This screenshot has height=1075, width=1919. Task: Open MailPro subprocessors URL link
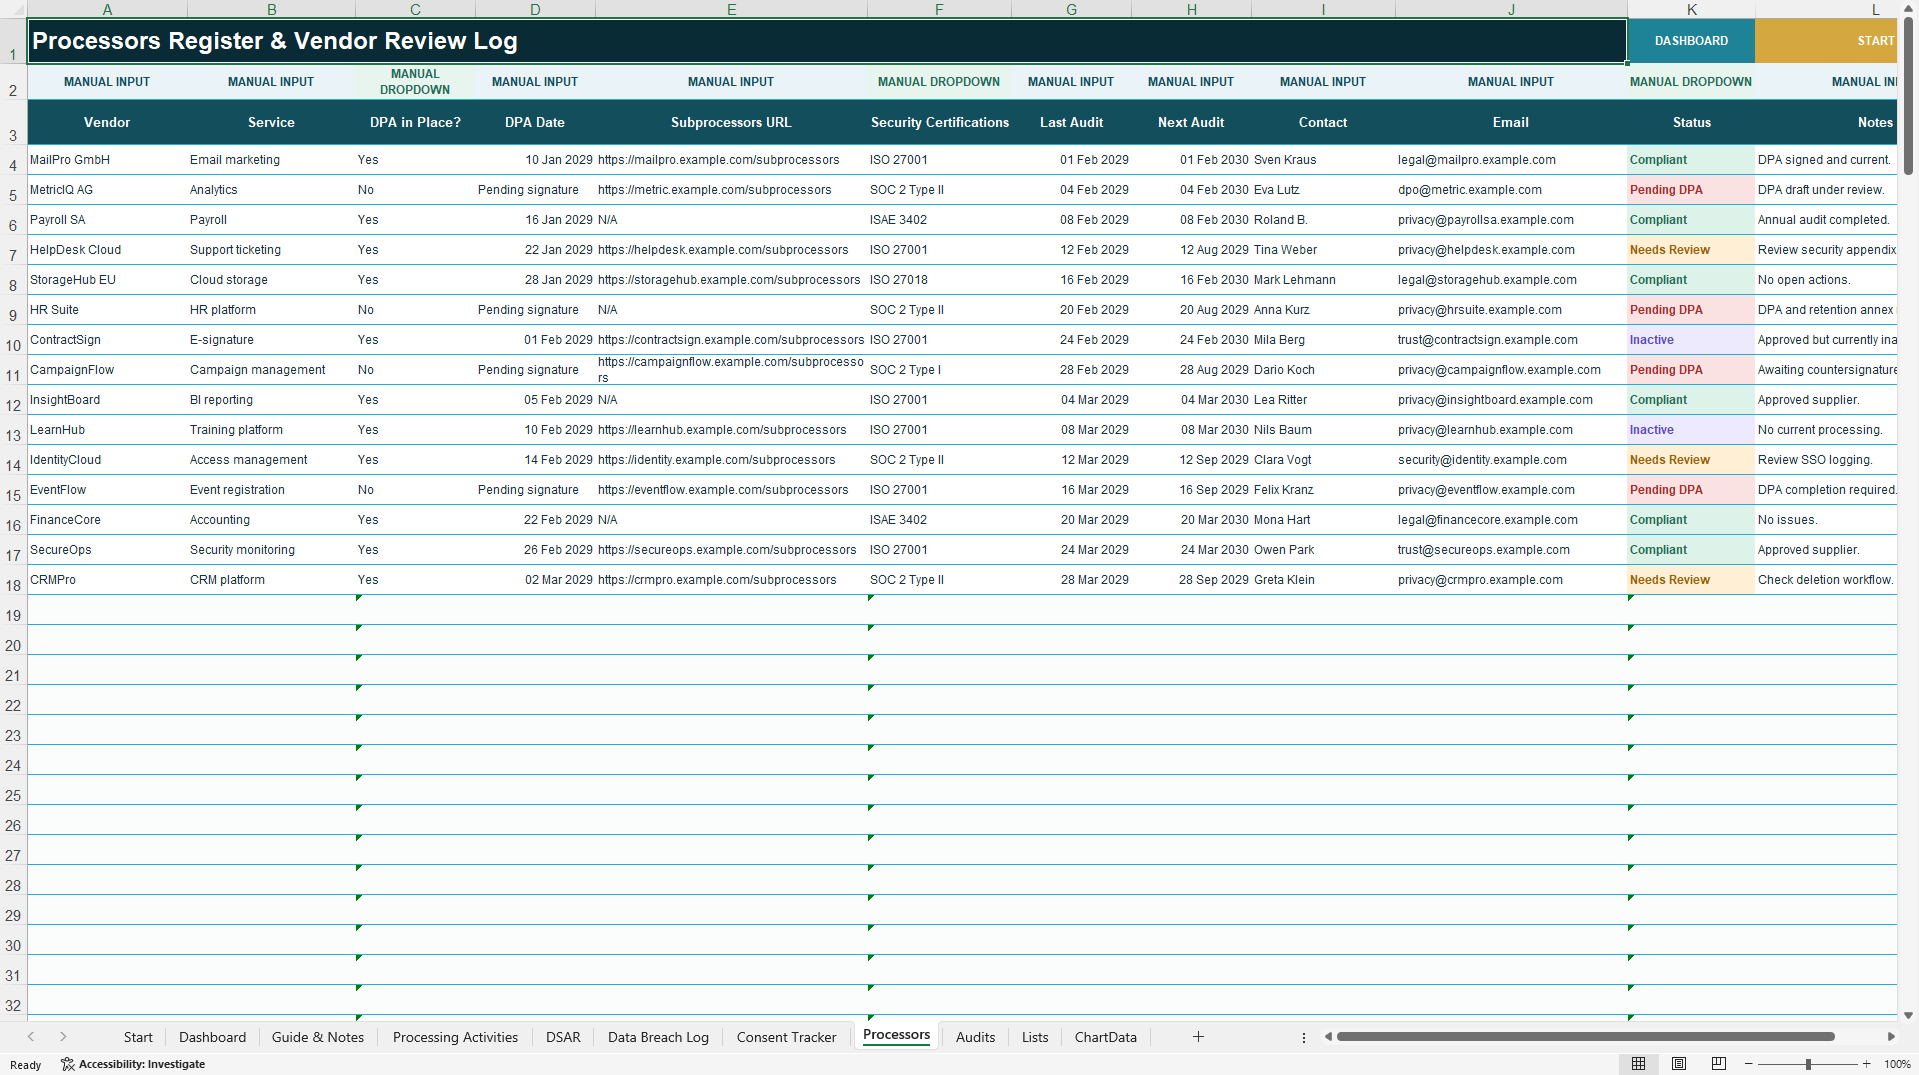718,160
